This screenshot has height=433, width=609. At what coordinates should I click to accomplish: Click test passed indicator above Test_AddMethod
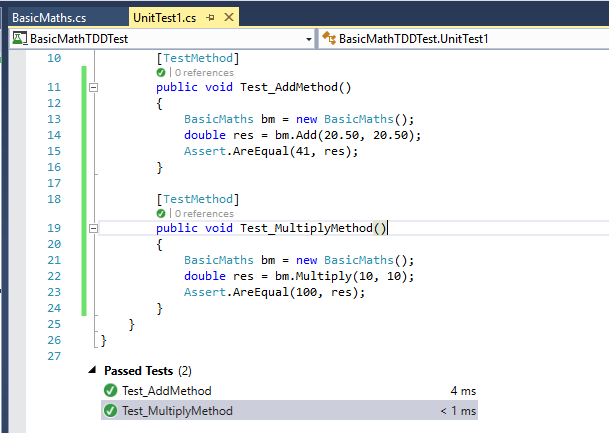161,73
